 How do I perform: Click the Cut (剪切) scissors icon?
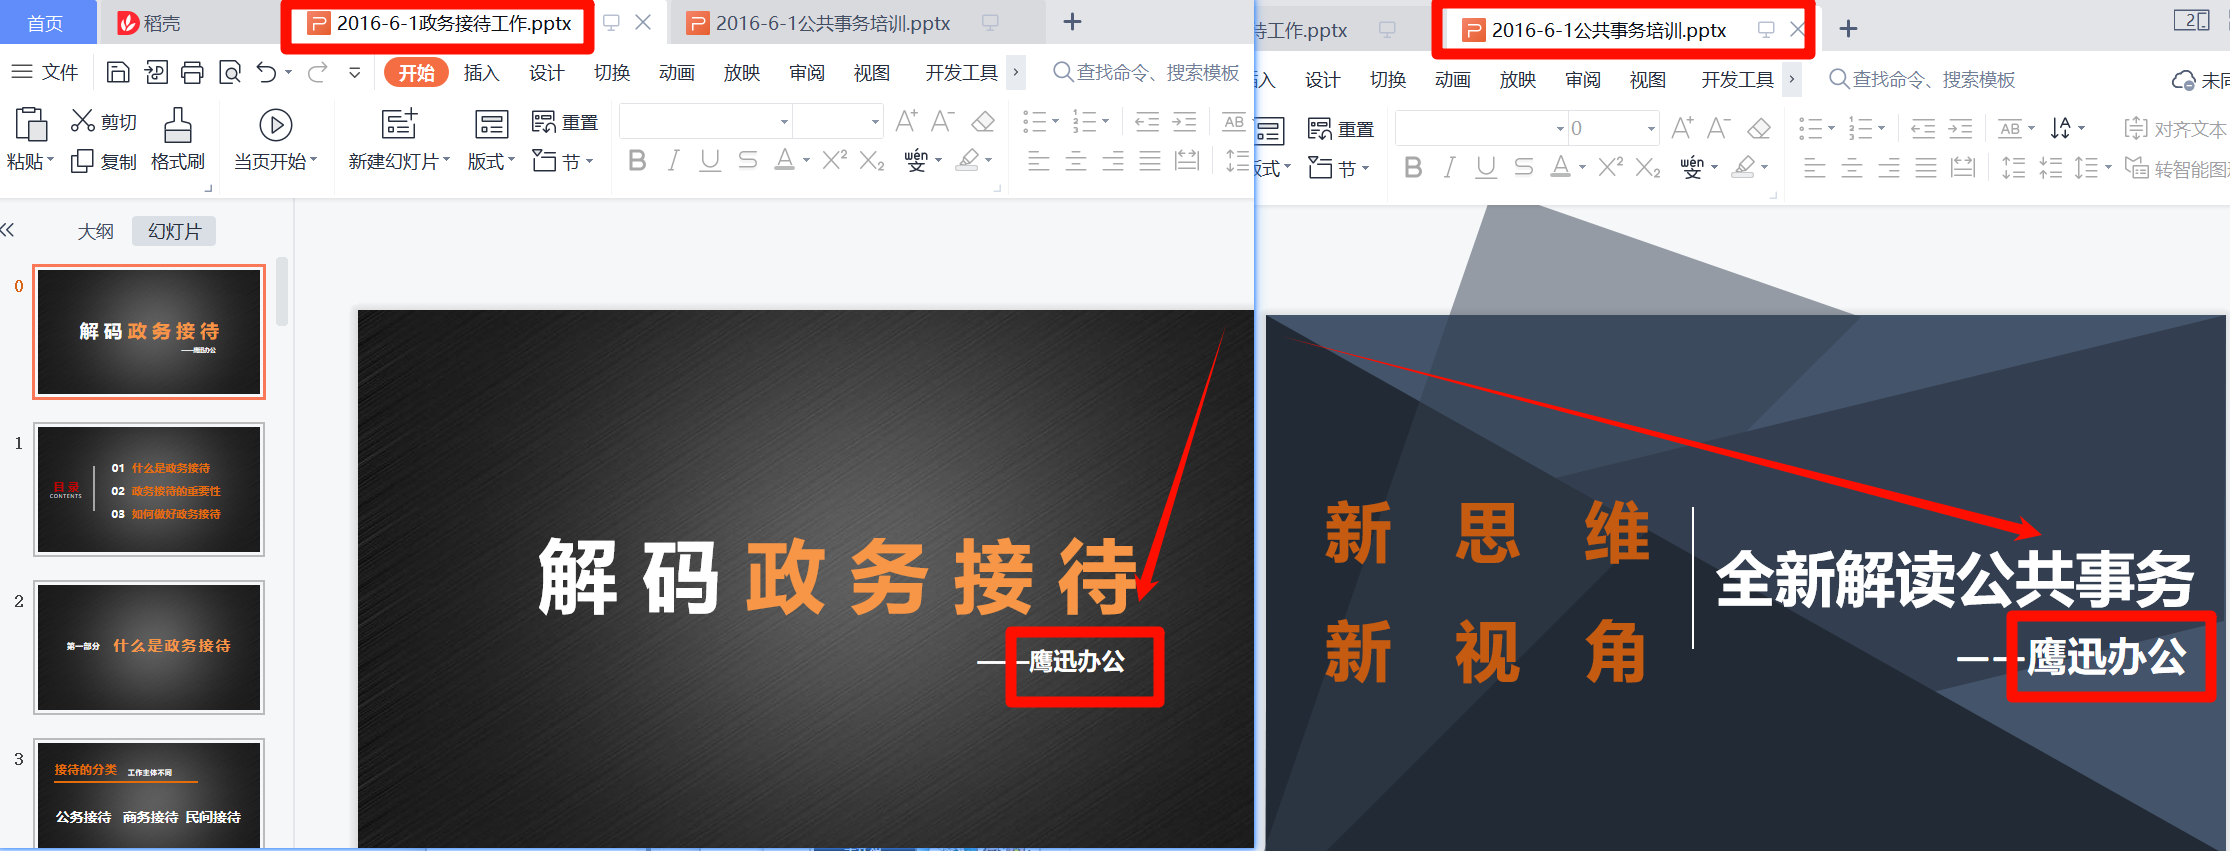(83, 122)
